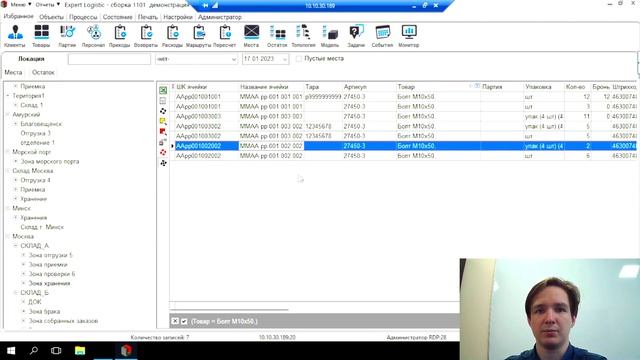The width and height of the screenshot is (640, 360).
Task: Expand the Склад 1 tree node
Action: 16,105
